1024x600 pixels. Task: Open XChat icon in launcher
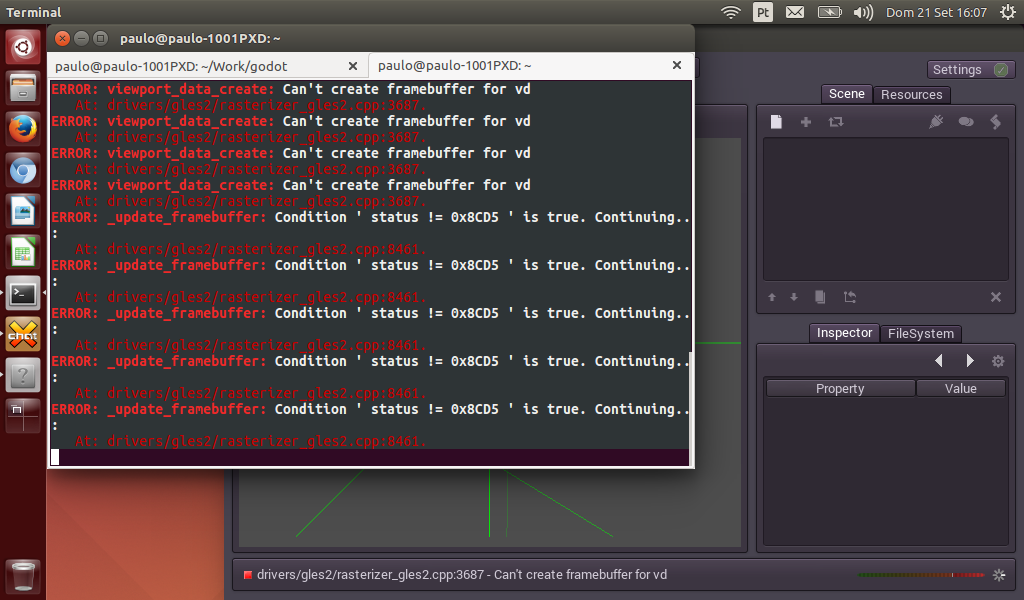click(23, 335)
